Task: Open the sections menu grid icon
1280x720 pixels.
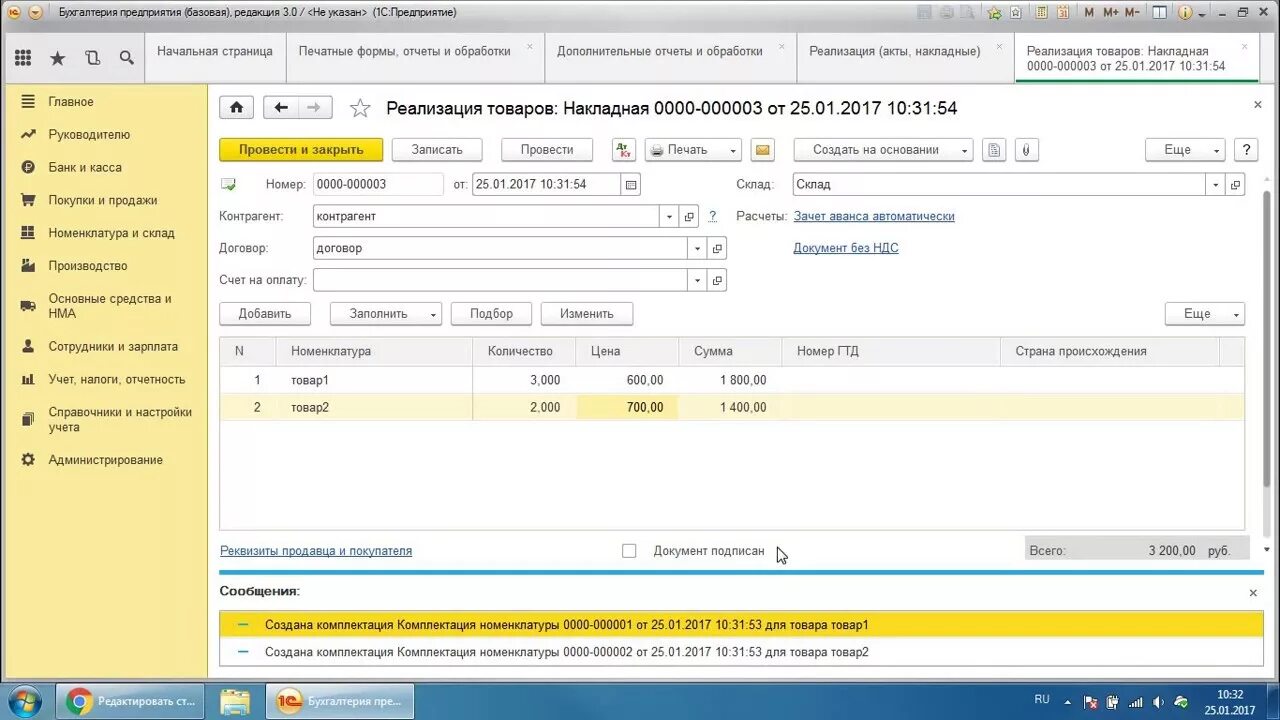Action: click(23, 58)
